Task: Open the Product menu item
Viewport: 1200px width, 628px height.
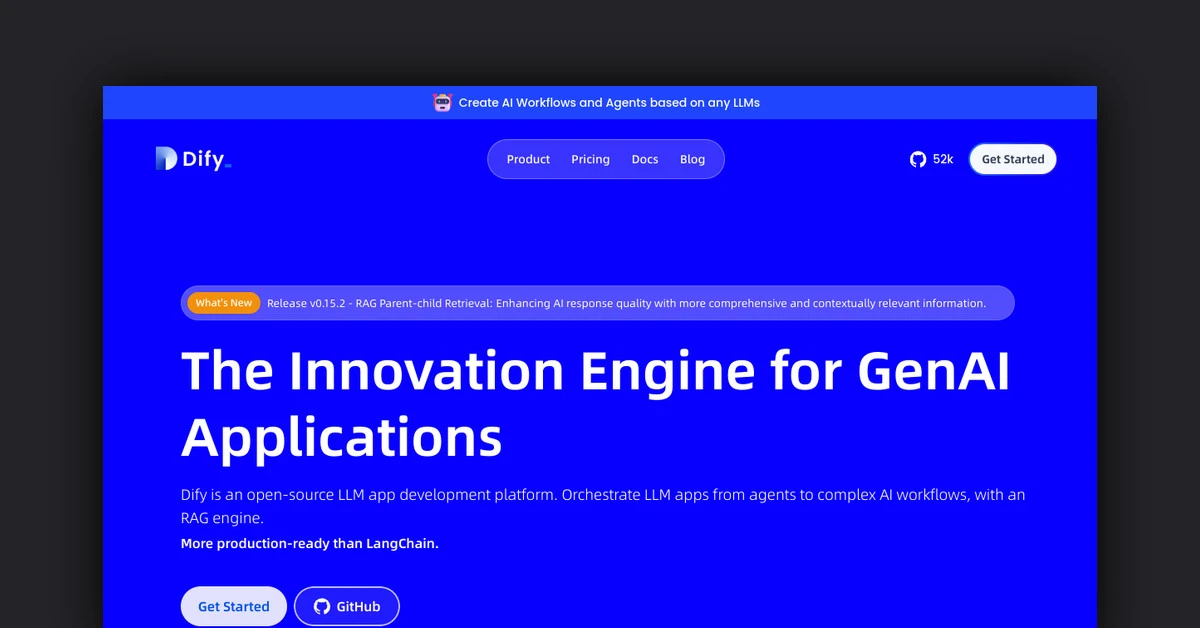Action: pyautogui.click(x=528, y=159)
